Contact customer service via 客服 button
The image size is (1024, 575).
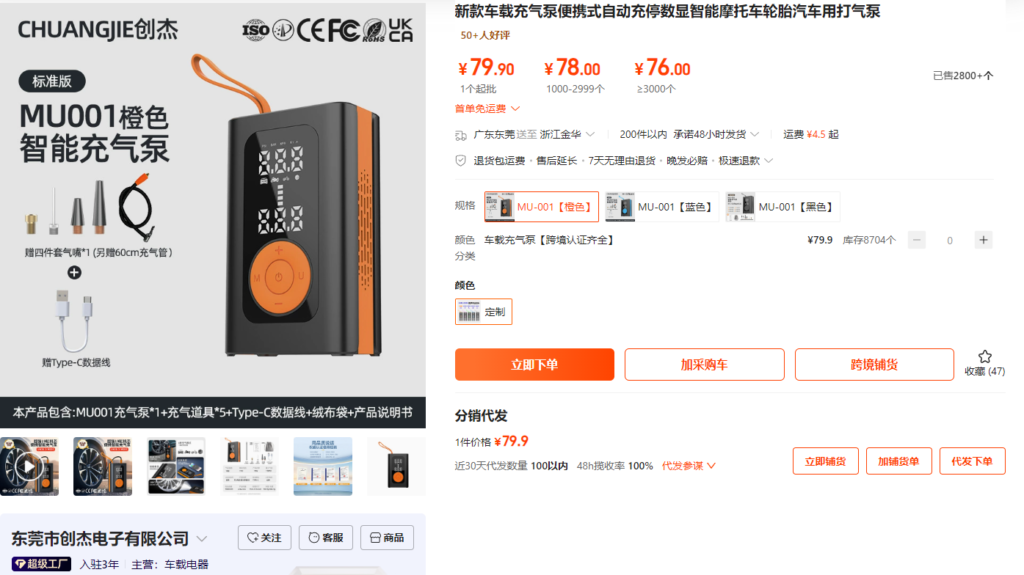click(325, 538)
